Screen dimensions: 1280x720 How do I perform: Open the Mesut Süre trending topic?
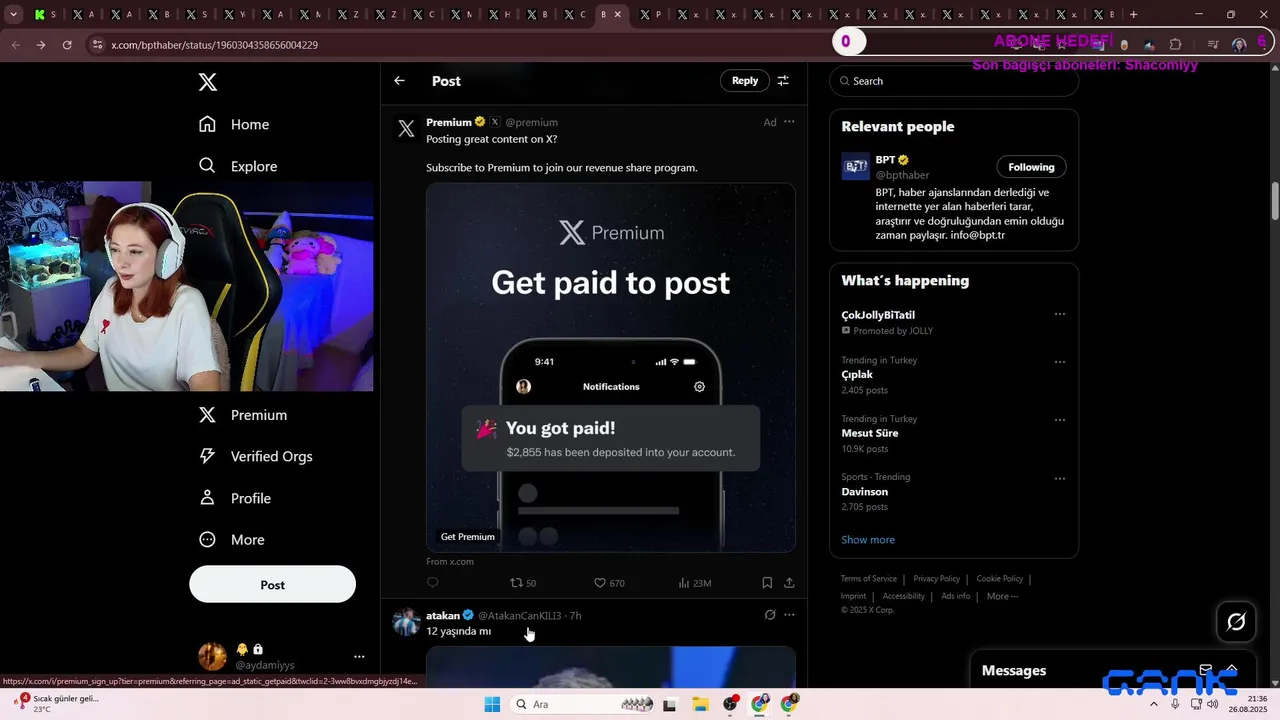click(870, 433)
